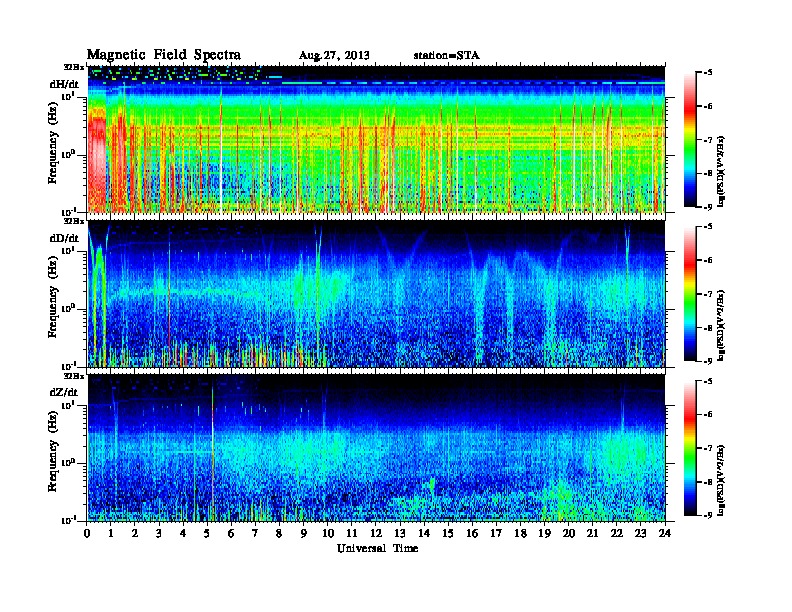Click the log PSD units label beside the dD/dt color bar
Viewport: 792px width, 612px height.
coord(722,326)
